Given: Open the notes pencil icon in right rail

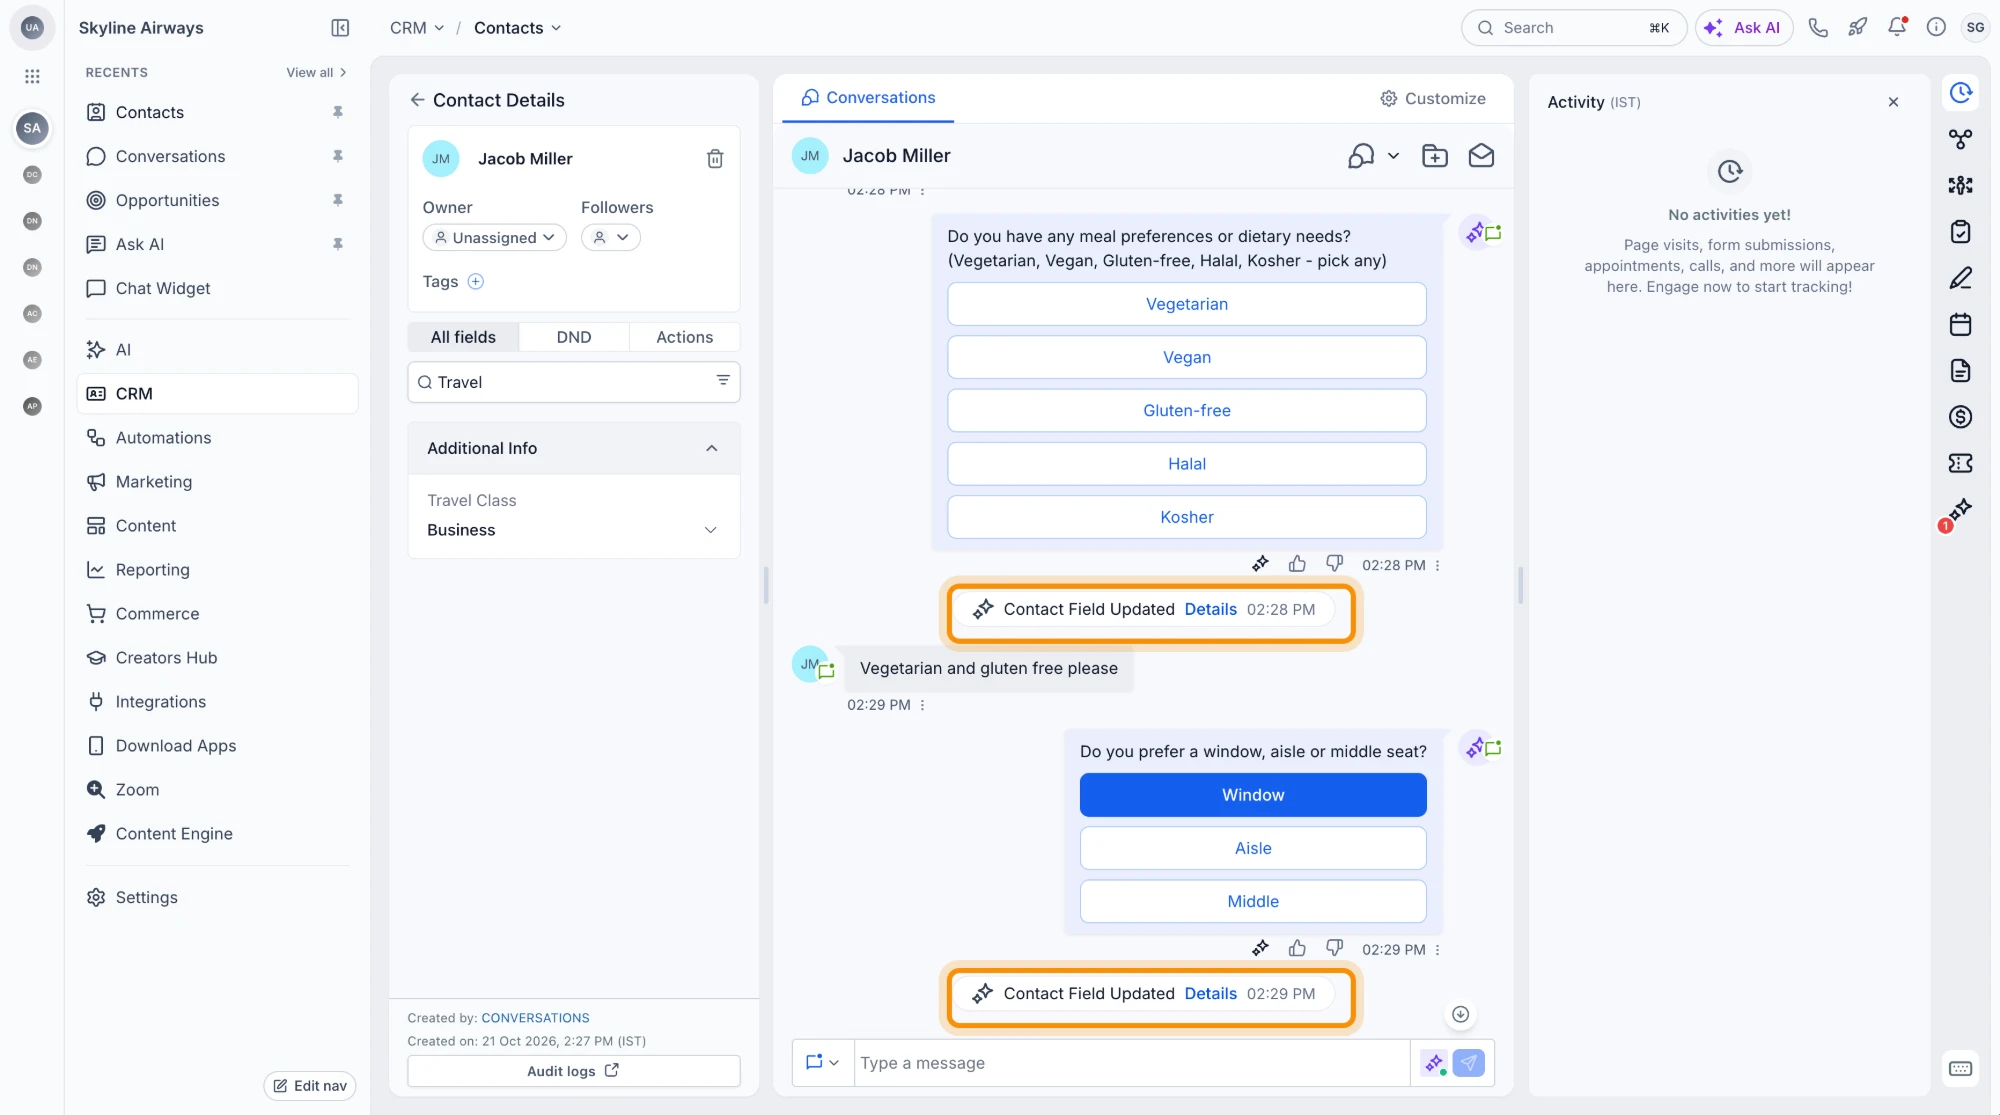Looking at the screenshot, I should coord(1960,278).
